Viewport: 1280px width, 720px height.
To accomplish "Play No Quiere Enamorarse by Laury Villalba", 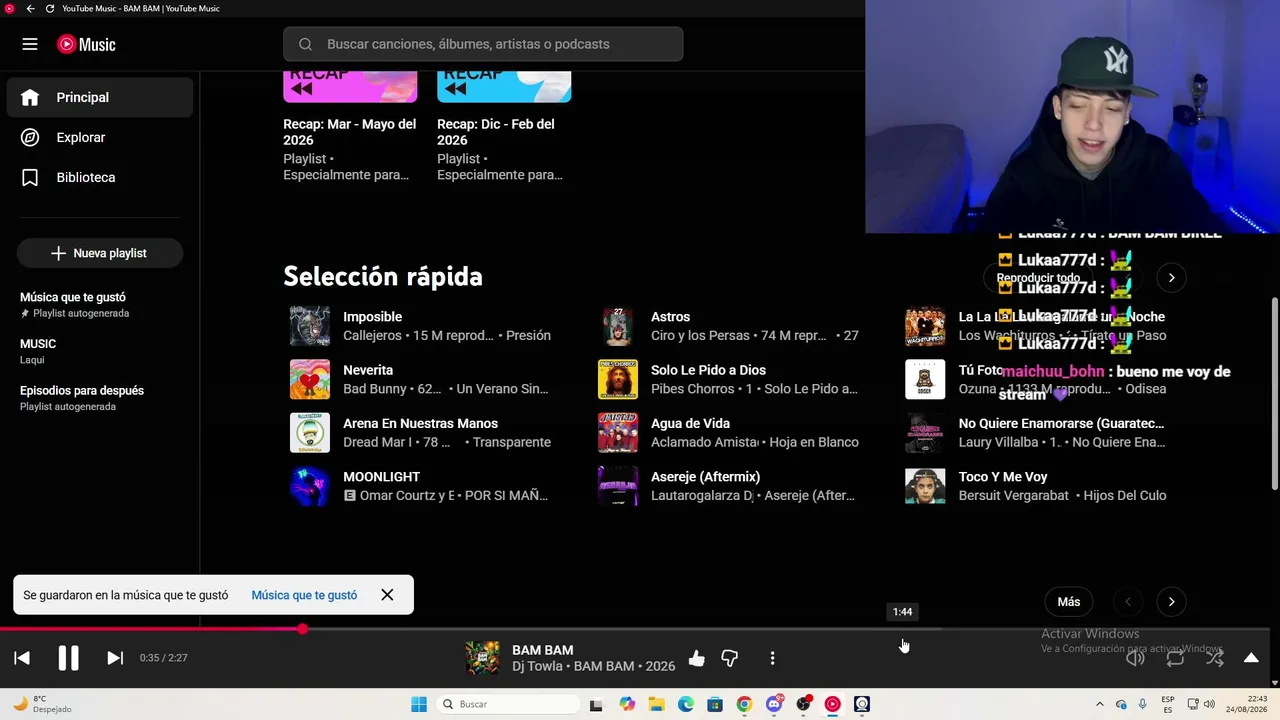I will click(x=1061, y=424).
